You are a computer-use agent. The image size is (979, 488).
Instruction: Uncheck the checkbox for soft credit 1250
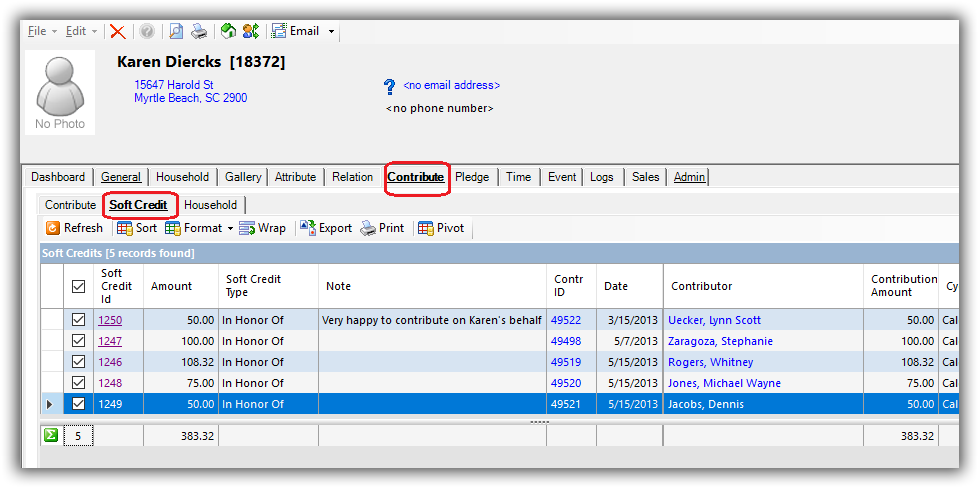pos(79,320)
